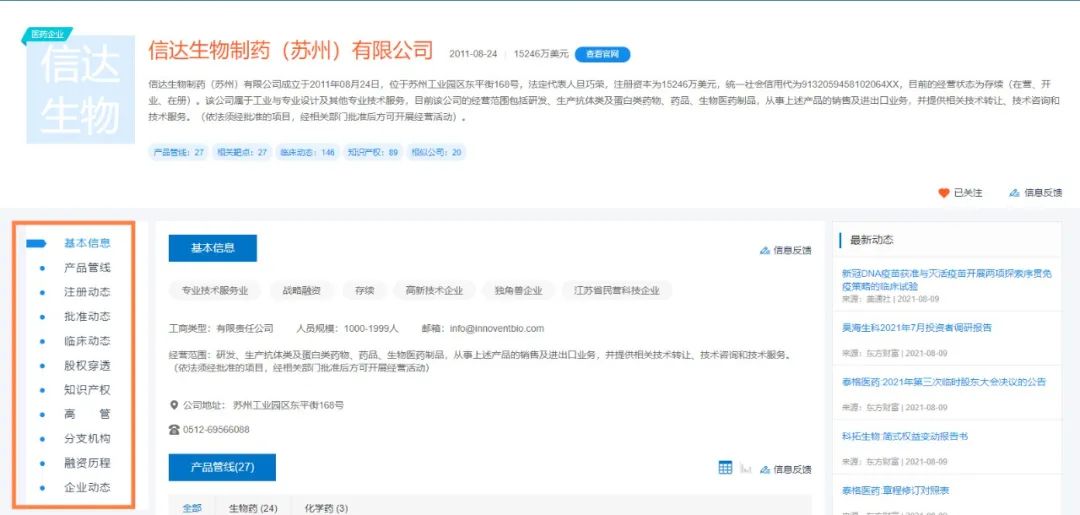Screen dimensions: 1080x515
Task: Switch to the 化学药 (3) tab
Action: coord(326,508)
